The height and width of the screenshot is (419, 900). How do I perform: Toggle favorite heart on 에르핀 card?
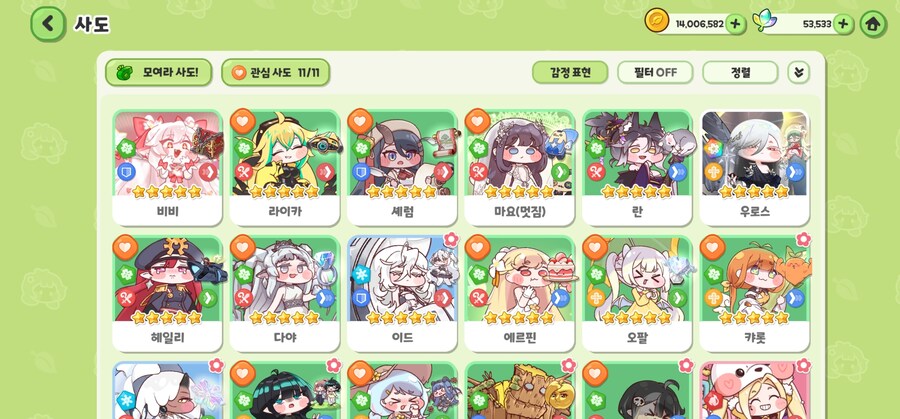(x=478, y=247)
